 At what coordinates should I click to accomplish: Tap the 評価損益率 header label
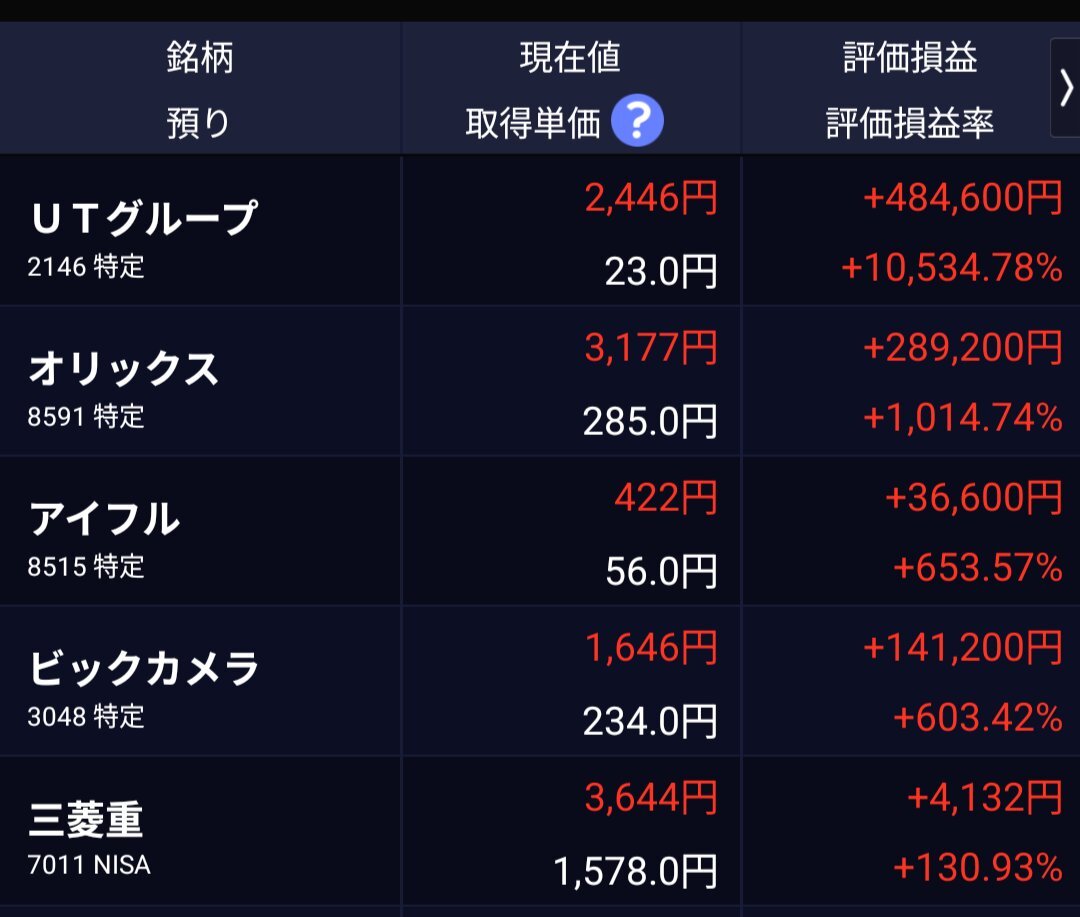[910, 123]
